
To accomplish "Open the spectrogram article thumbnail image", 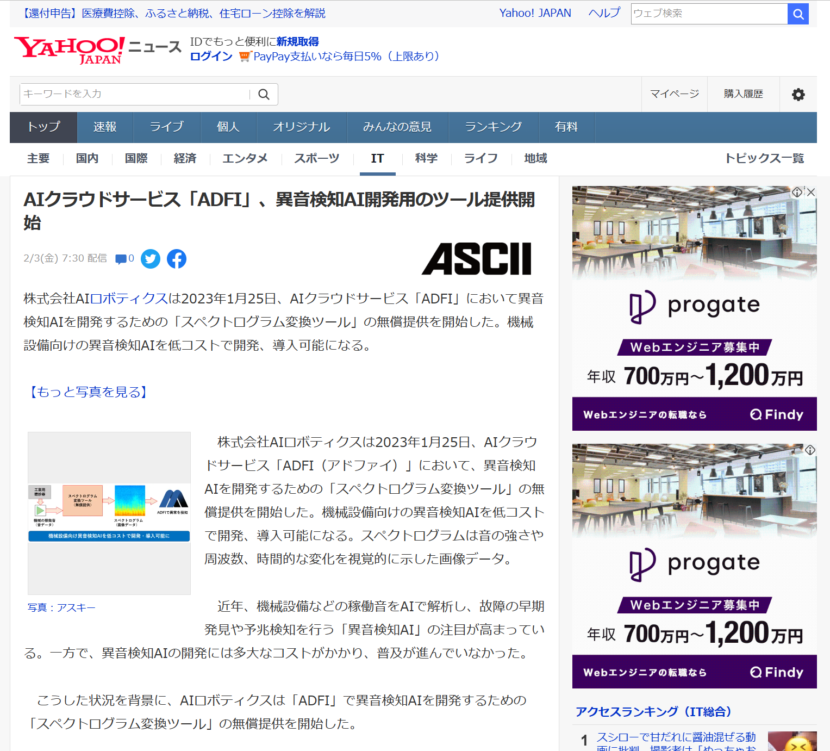I will coord(109,513).
